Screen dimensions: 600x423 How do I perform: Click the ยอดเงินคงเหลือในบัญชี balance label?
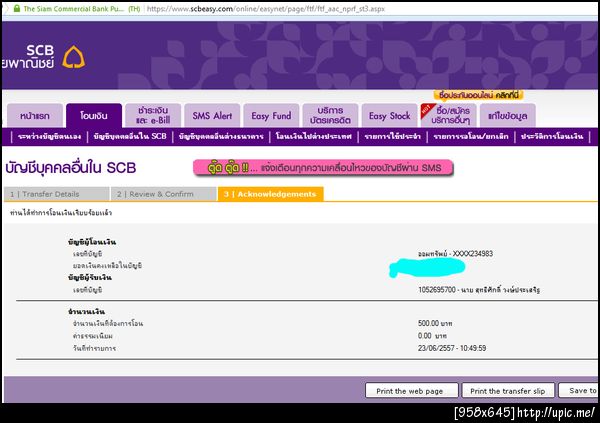[x=108, y=266]
